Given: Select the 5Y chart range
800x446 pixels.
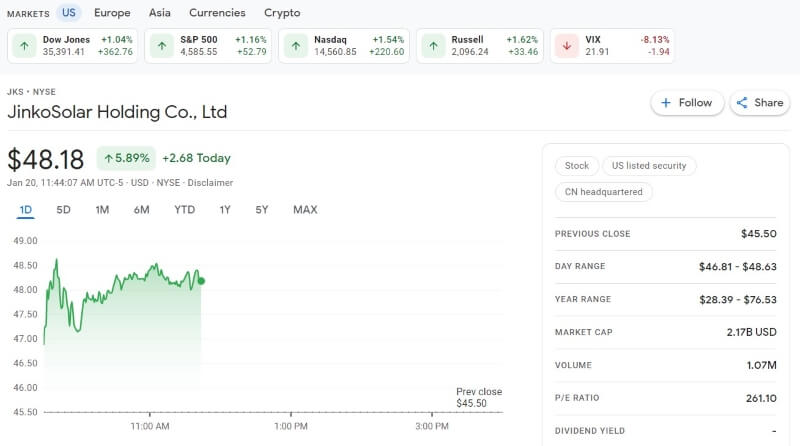Looking at the screenshot, I should pos(262,210).
